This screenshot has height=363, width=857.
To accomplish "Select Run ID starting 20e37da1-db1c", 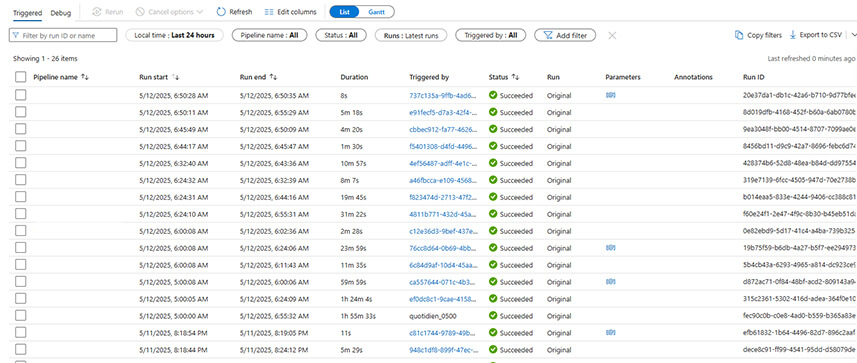I will (x=800, y=95).
